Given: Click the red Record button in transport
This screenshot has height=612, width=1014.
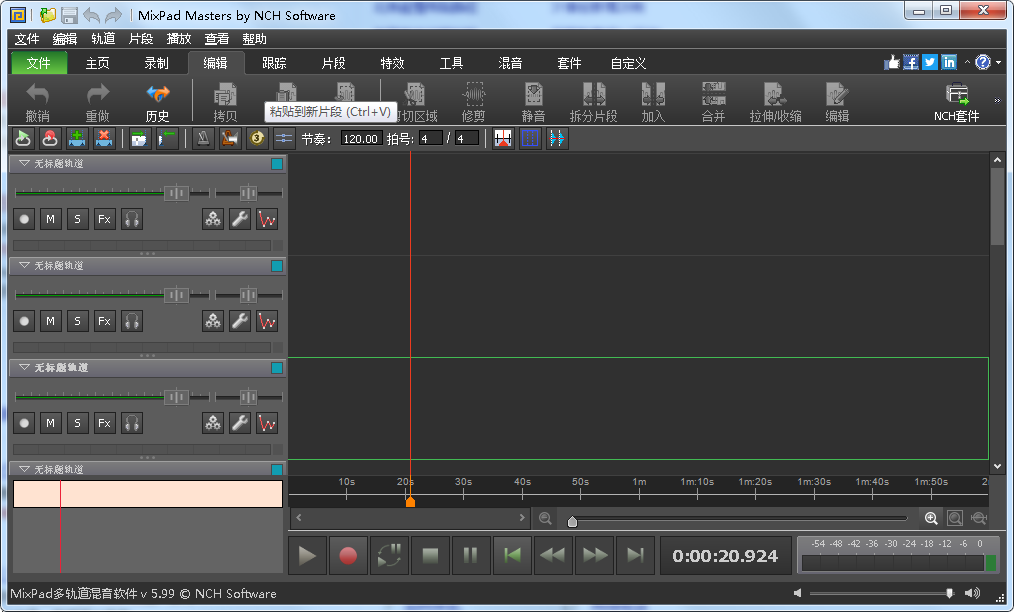Looking at the screenshot, I should pyautogui.click(x=348, y=556).
